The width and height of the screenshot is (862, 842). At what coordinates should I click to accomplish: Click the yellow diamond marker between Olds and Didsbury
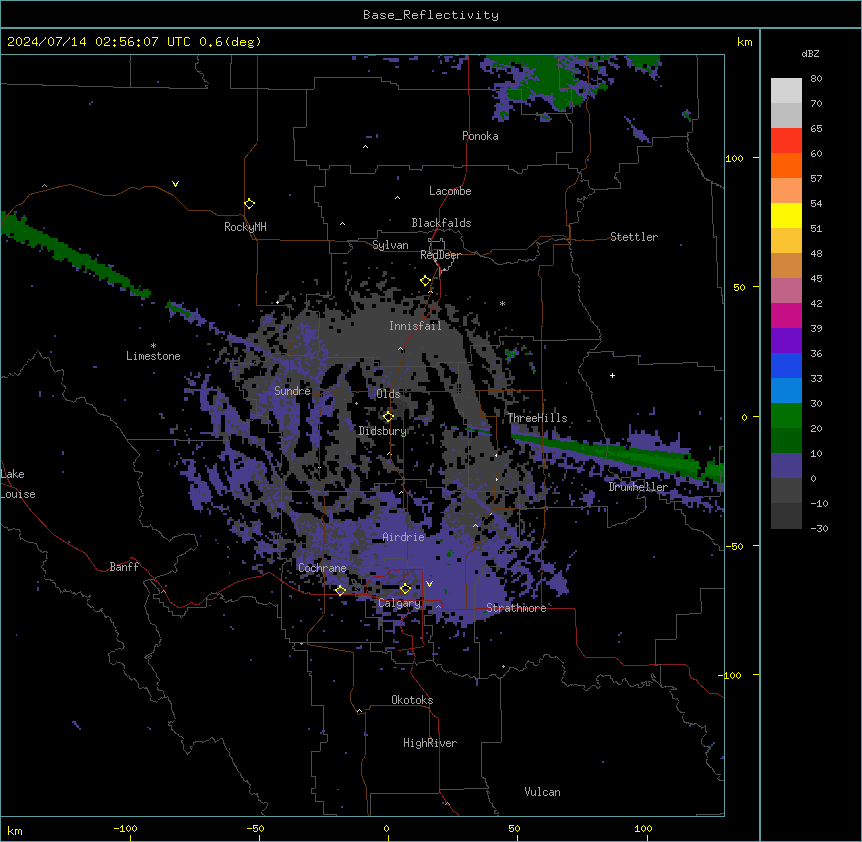pos(388,417)
